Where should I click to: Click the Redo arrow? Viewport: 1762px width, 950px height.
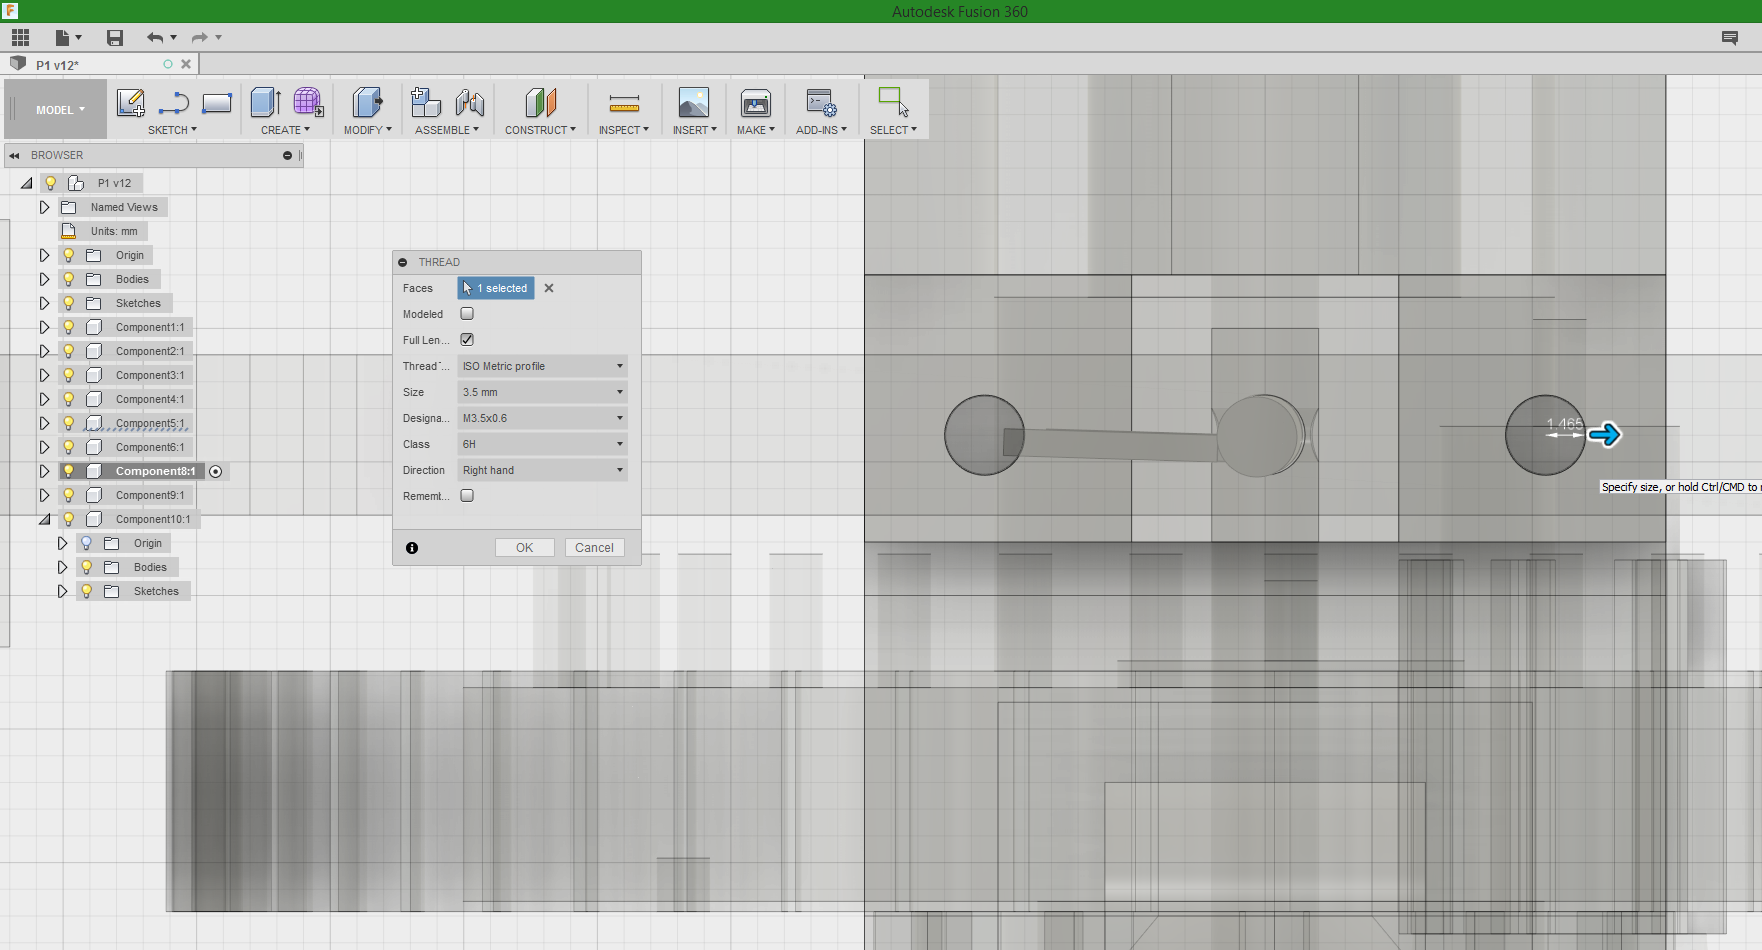pos(199,38)
